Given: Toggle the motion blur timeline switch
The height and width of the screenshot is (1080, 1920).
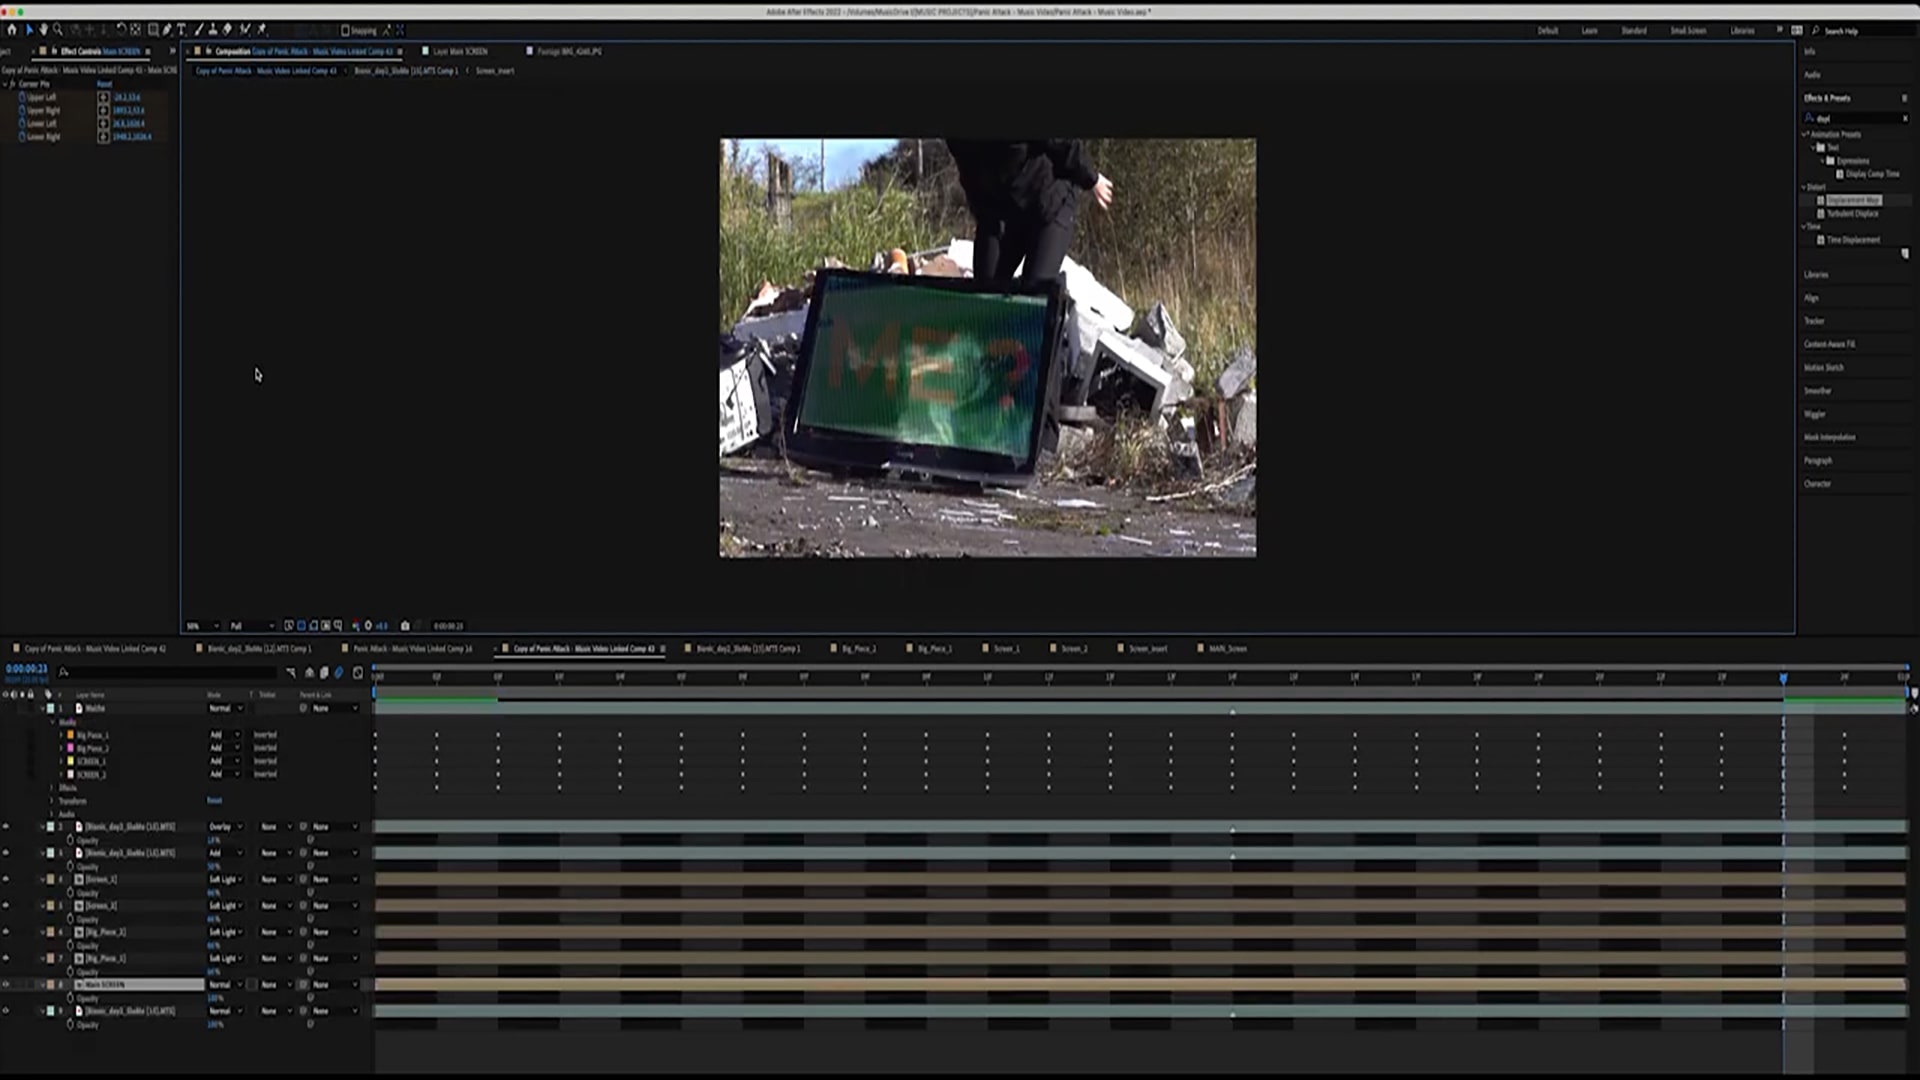Looking at the screenshot, I should click(339, 672).
